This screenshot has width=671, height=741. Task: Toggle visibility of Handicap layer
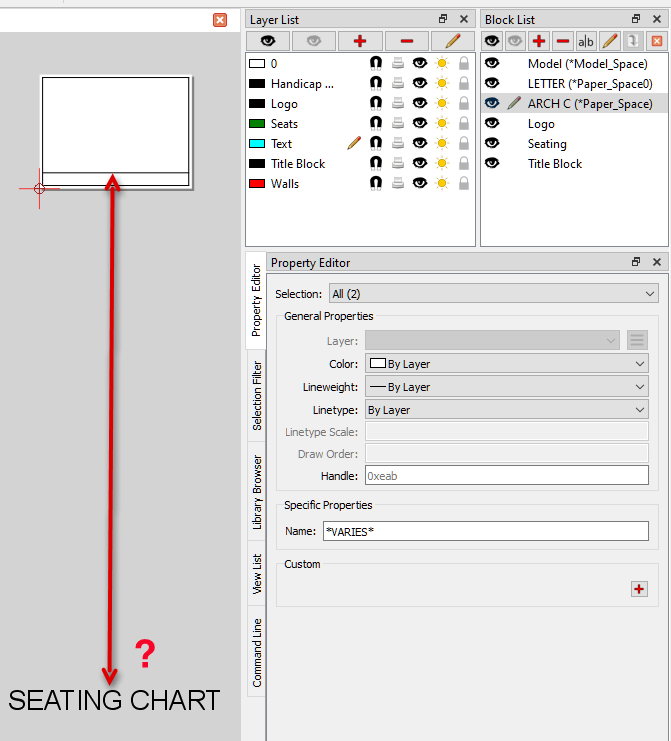(x=420, y=83)
